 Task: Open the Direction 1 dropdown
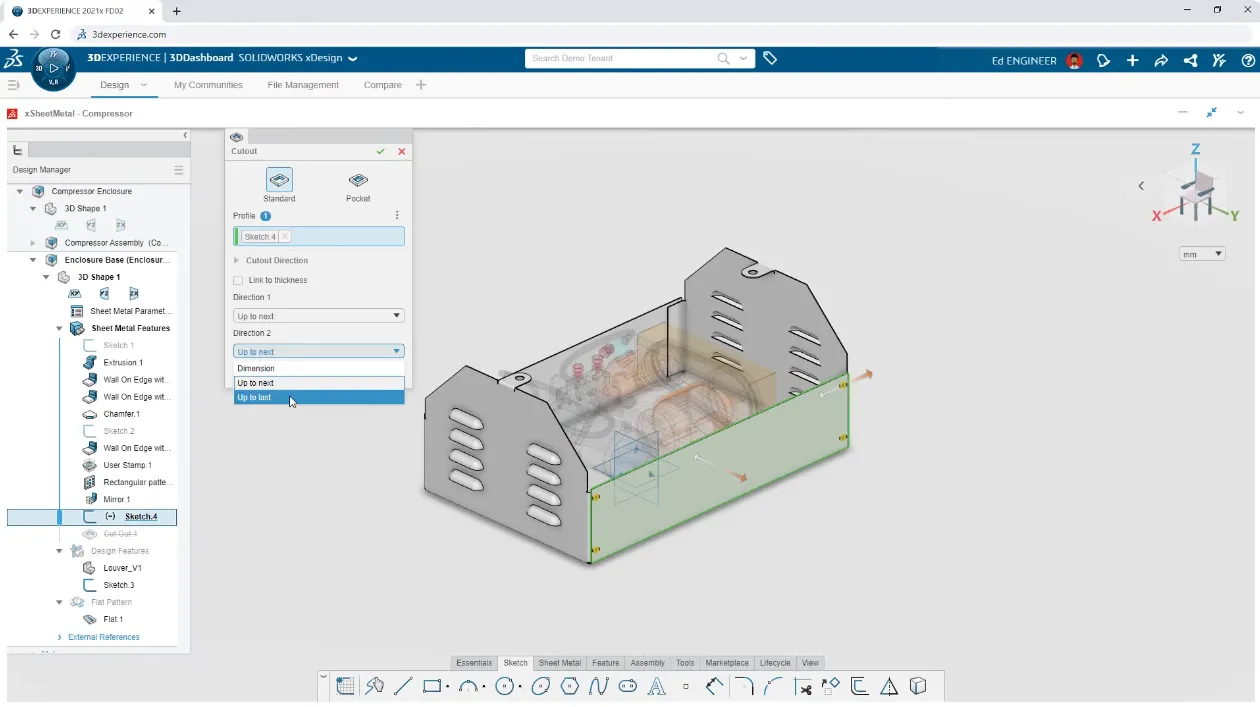(317, 315)
